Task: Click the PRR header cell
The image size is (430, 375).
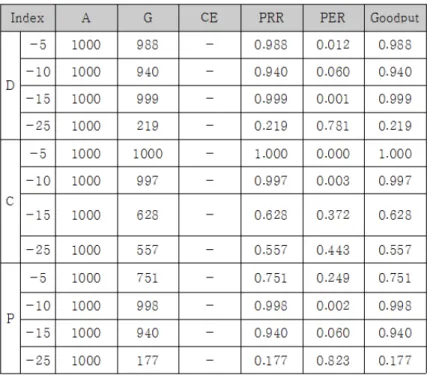Action: 272,18
